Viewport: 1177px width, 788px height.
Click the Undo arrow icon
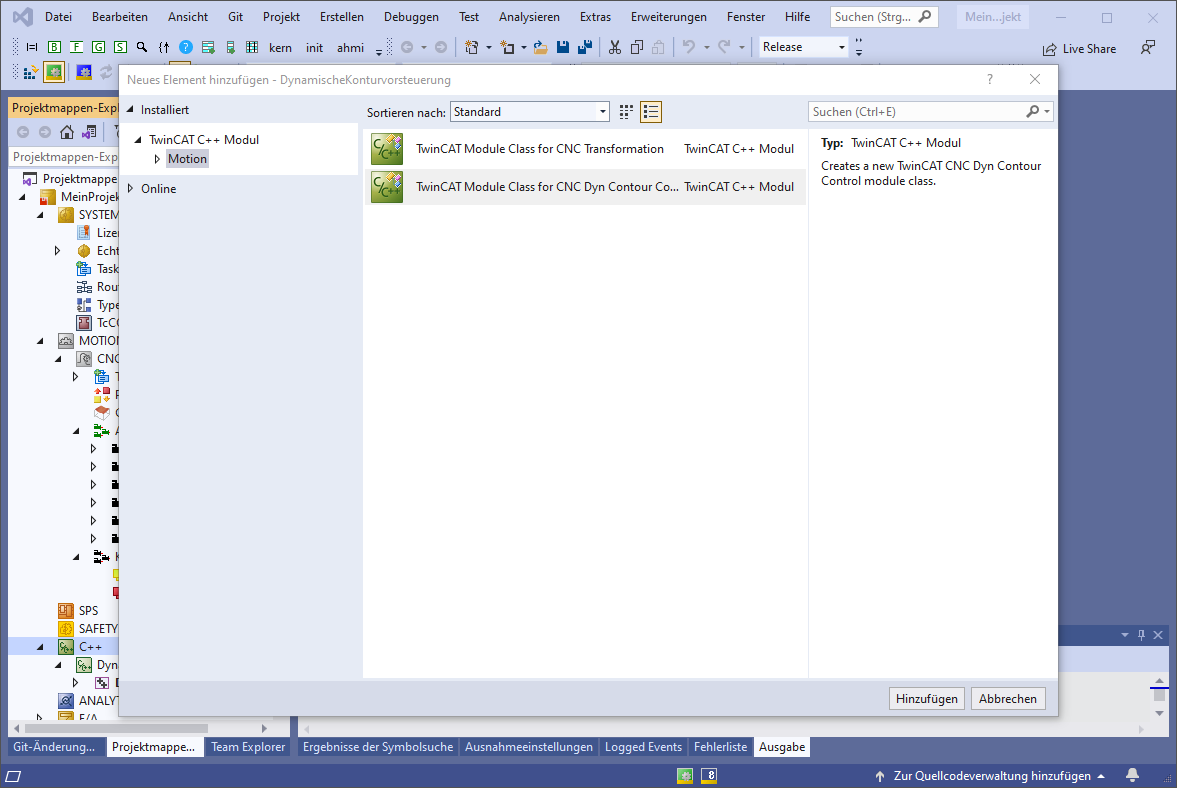point(688,47)
